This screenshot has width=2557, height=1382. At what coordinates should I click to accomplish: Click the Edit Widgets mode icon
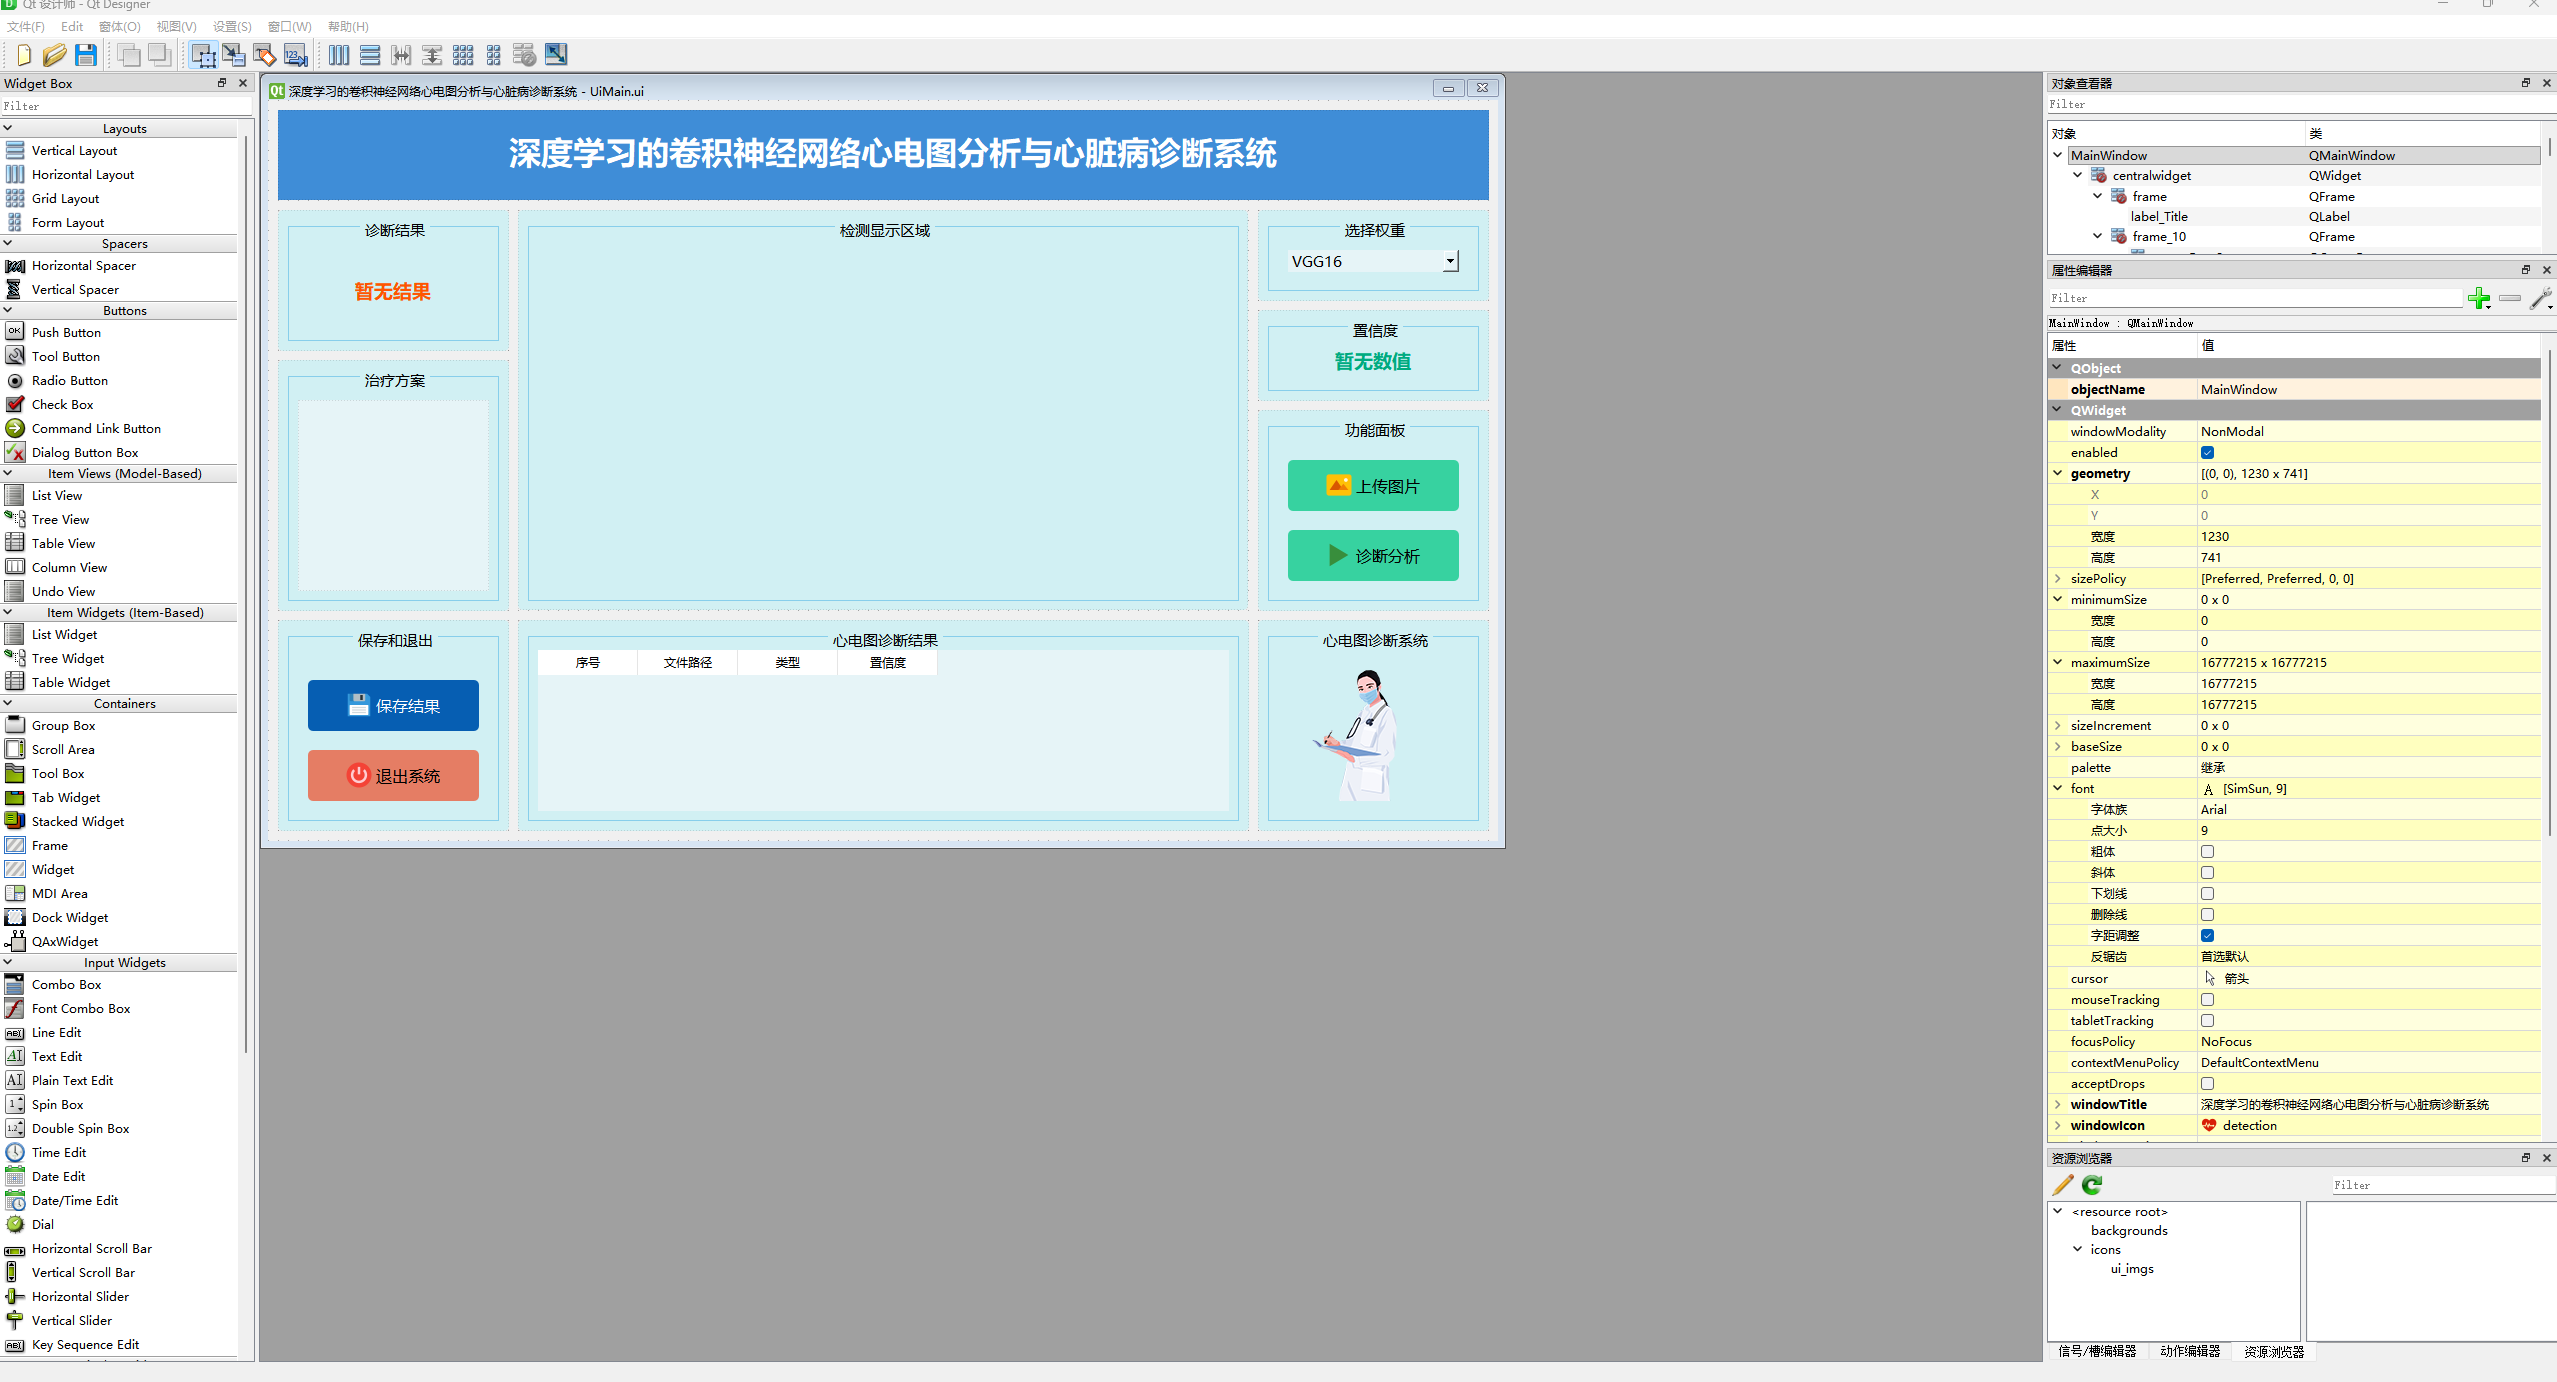[203, 55]
